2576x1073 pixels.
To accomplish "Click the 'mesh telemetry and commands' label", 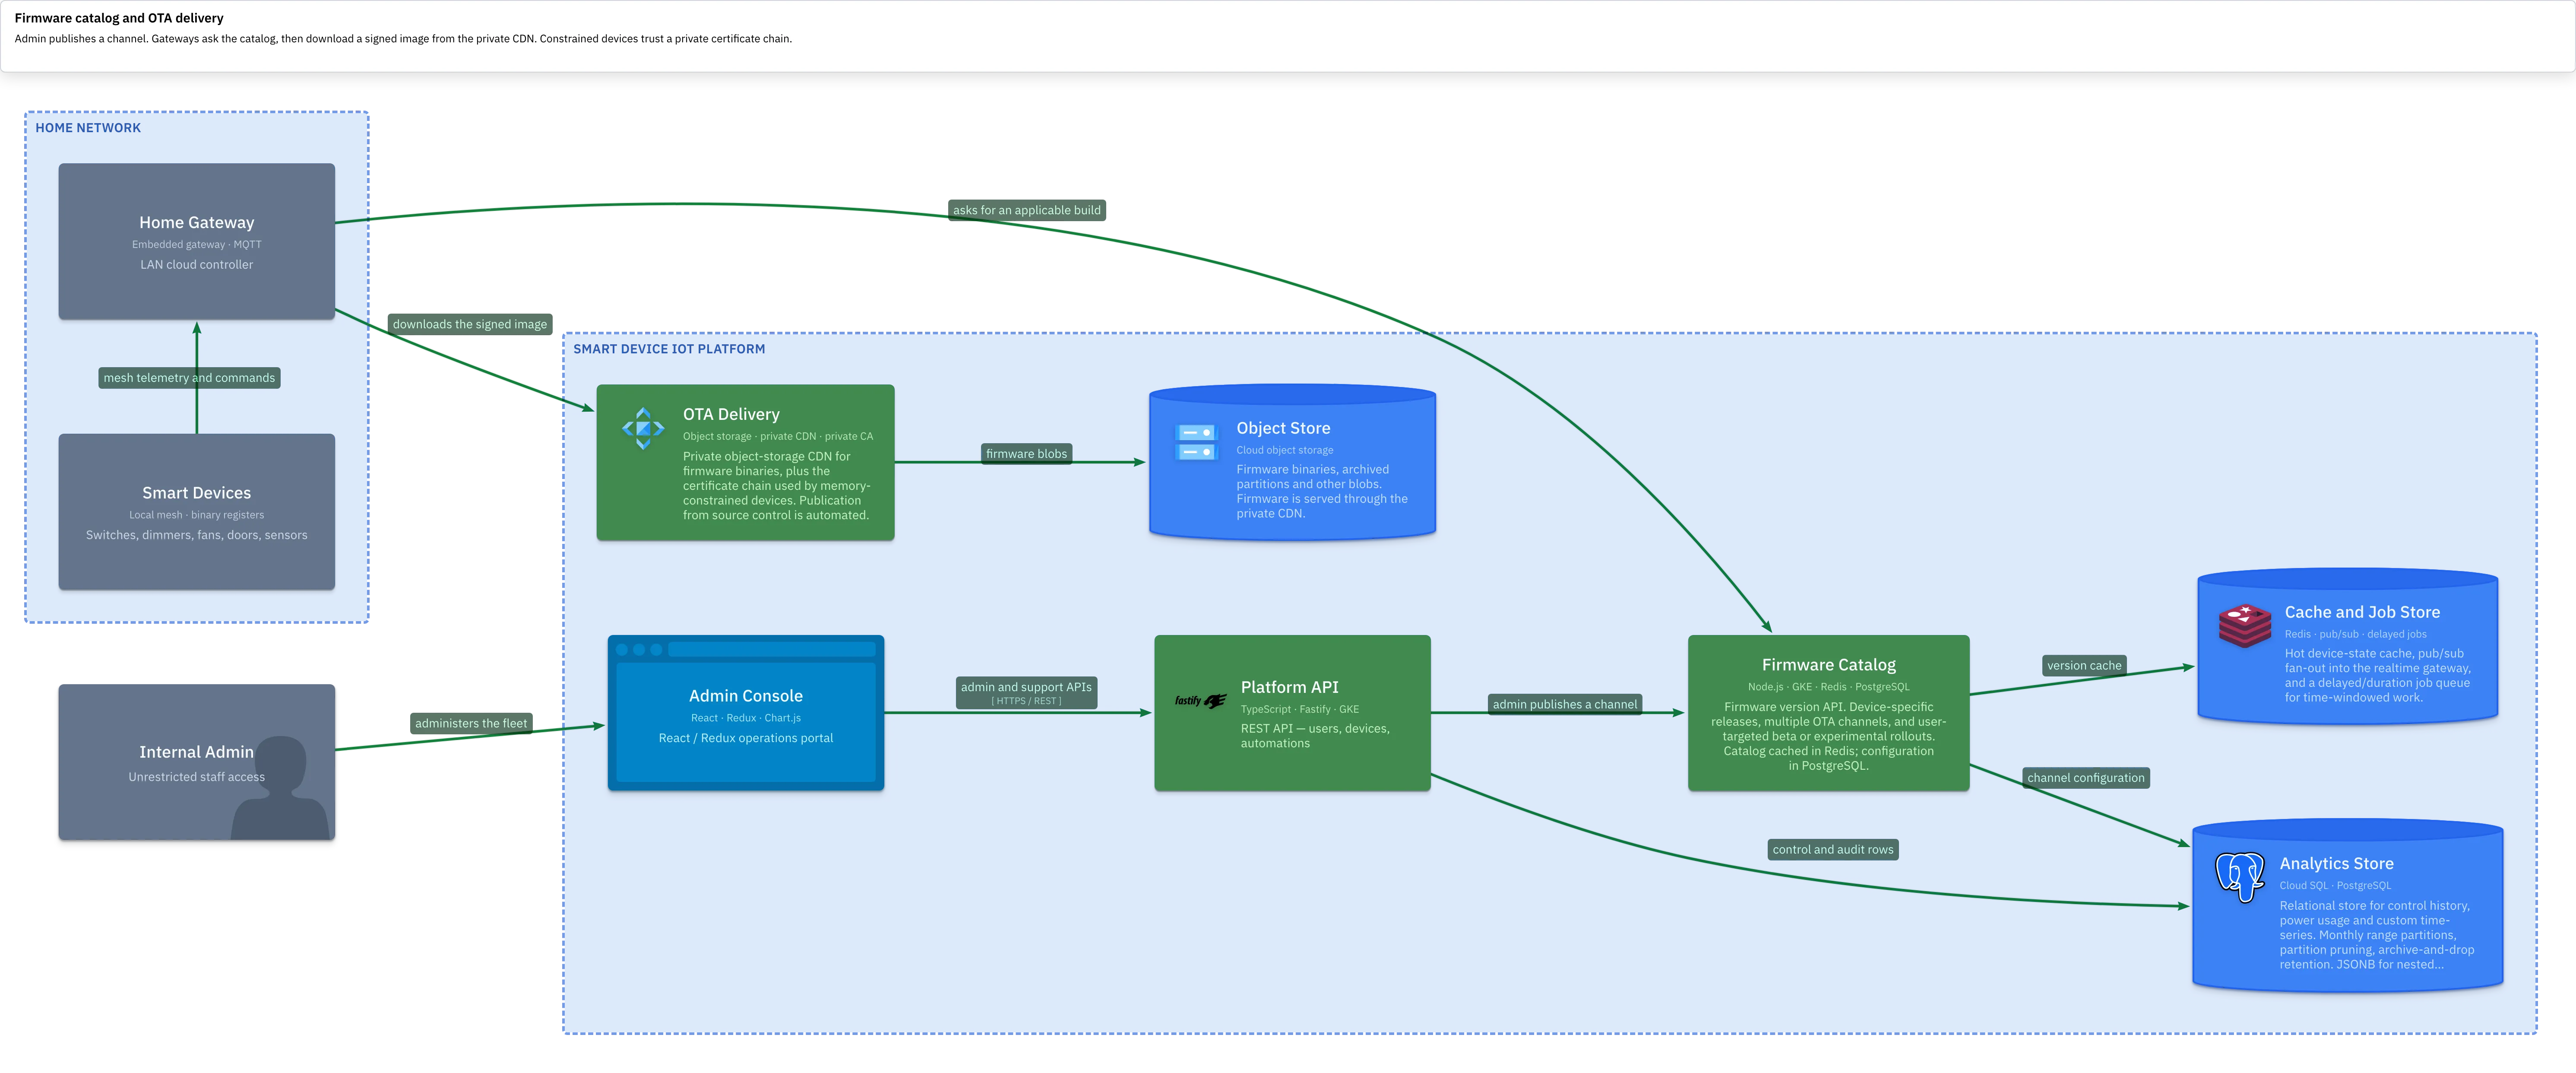I will [x=189, y=378].
